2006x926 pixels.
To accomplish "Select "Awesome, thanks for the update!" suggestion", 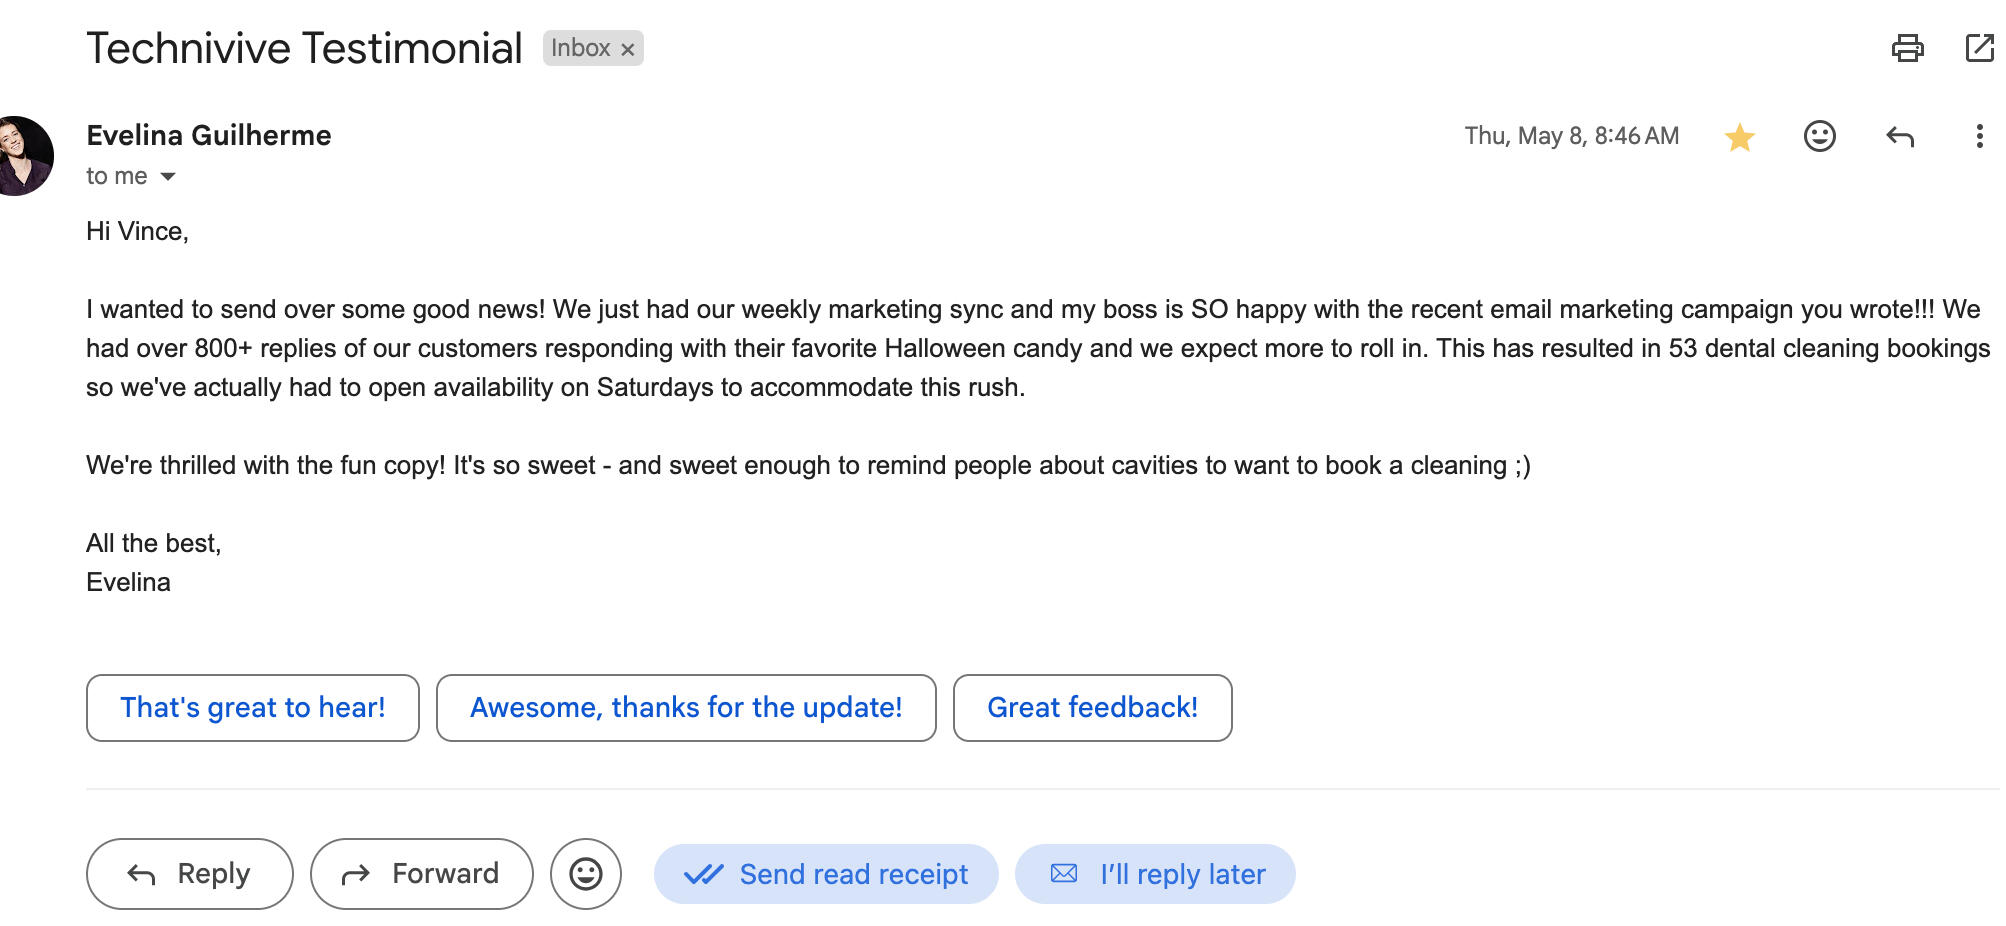I will (686, 708).
